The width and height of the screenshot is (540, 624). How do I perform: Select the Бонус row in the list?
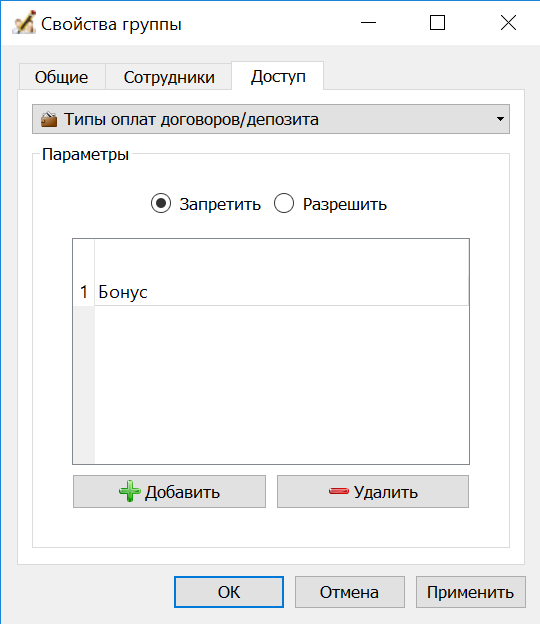[x=282, y=292]
